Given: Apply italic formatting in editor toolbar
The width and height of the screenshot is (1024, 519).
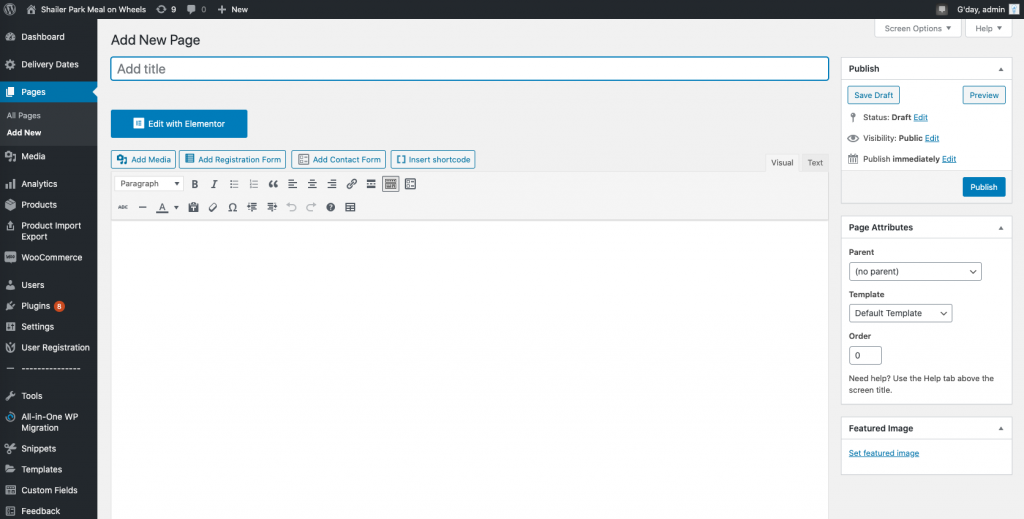Looking at the screenshot, I should coord(214,184).
